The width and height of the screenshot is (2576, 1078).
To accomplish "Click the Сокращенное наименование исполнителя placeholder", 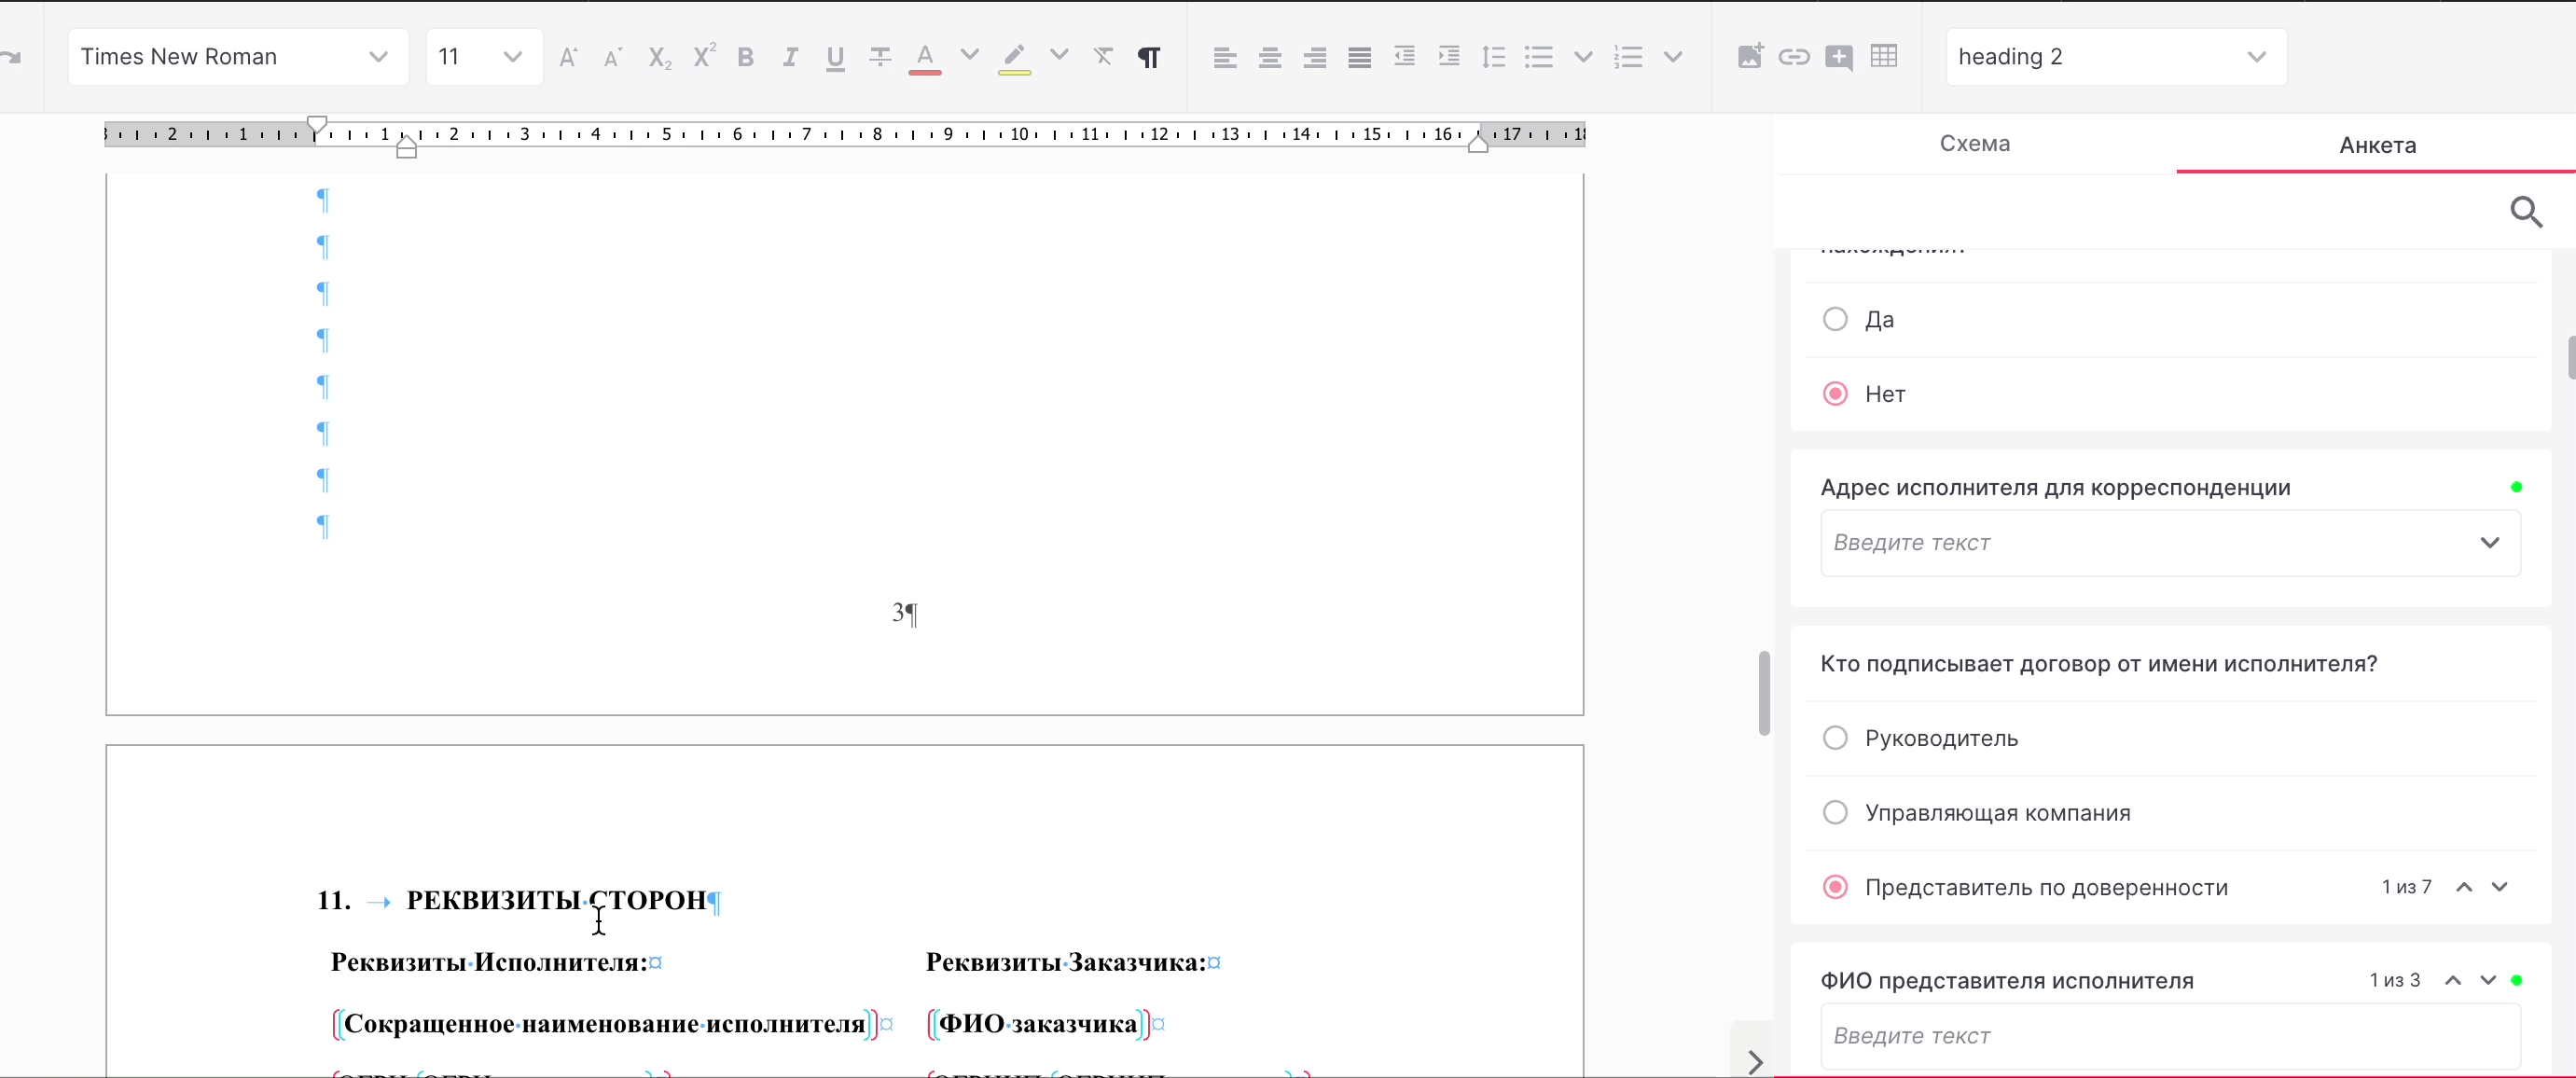I will tap(604, 1024).
